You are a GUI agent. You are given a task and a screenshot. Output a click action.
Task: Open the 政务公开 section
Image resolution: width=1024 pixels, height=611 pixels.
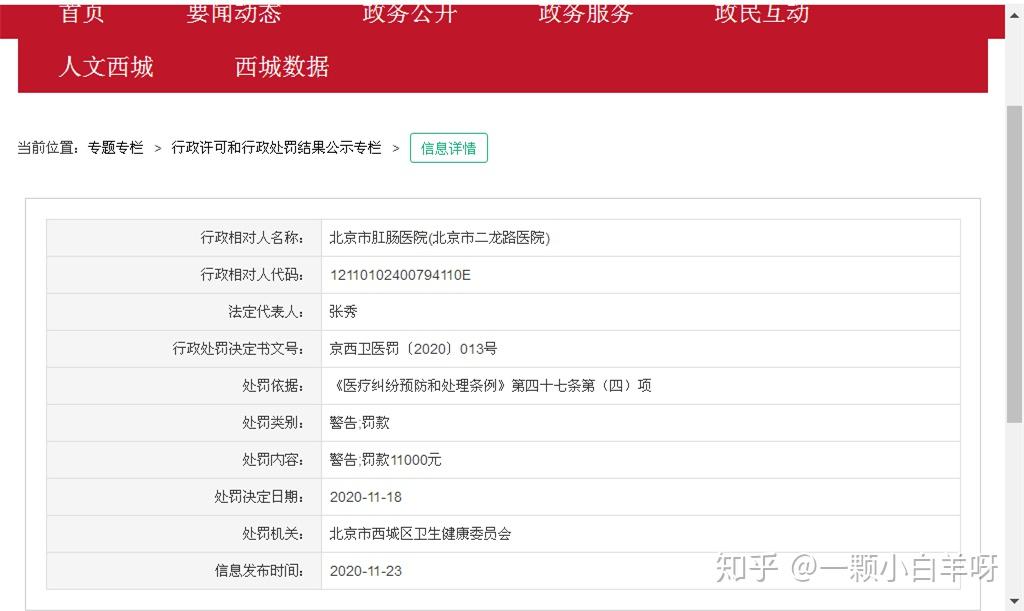pos(409,13)
